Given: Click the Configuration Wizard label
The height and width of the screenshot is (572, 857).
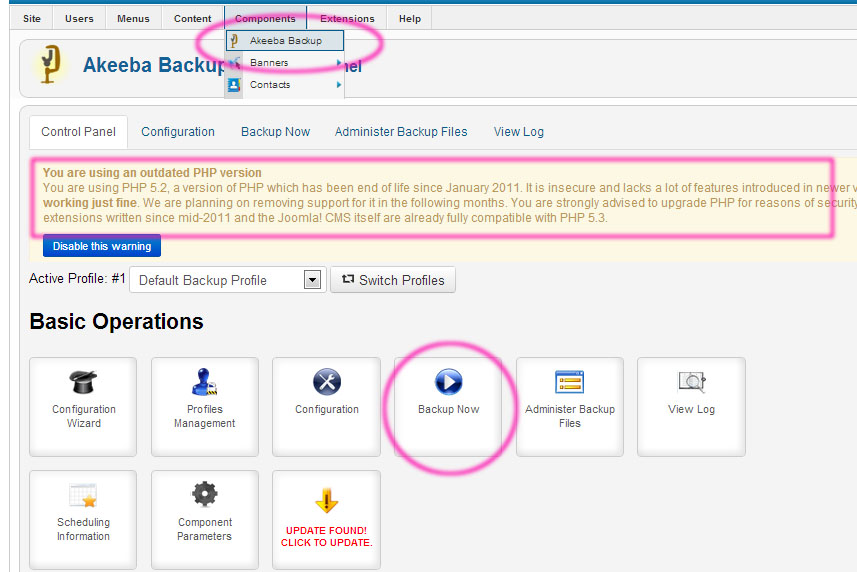Looking at the screenshot, I should coord(84,416).
